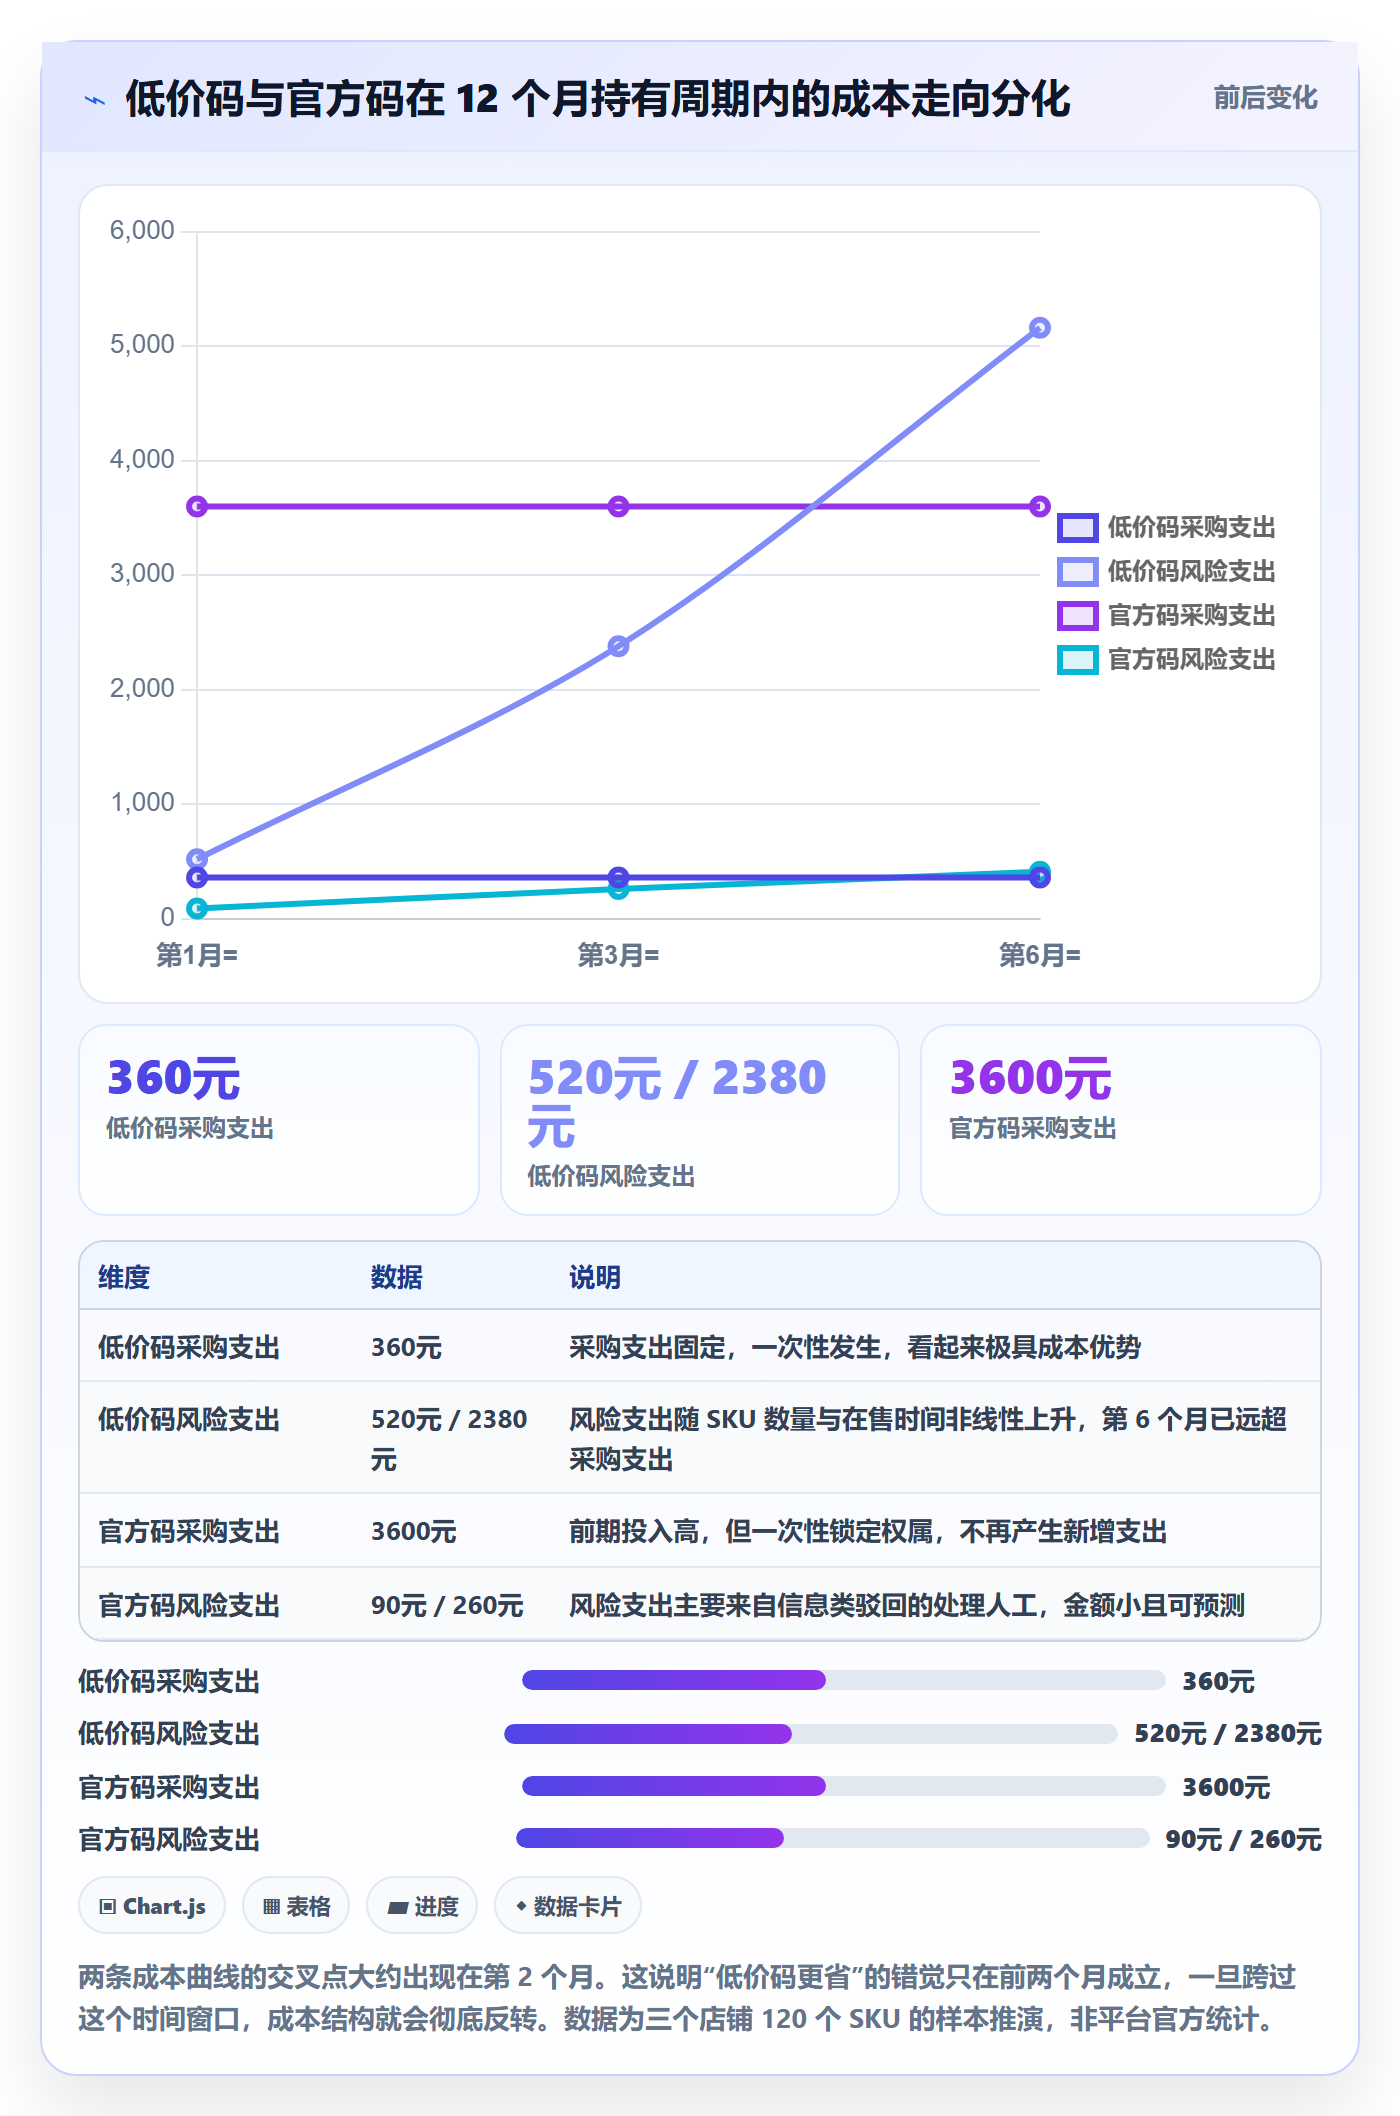
Task: Click the 数据 table column header
Action: click(397, 1277)
